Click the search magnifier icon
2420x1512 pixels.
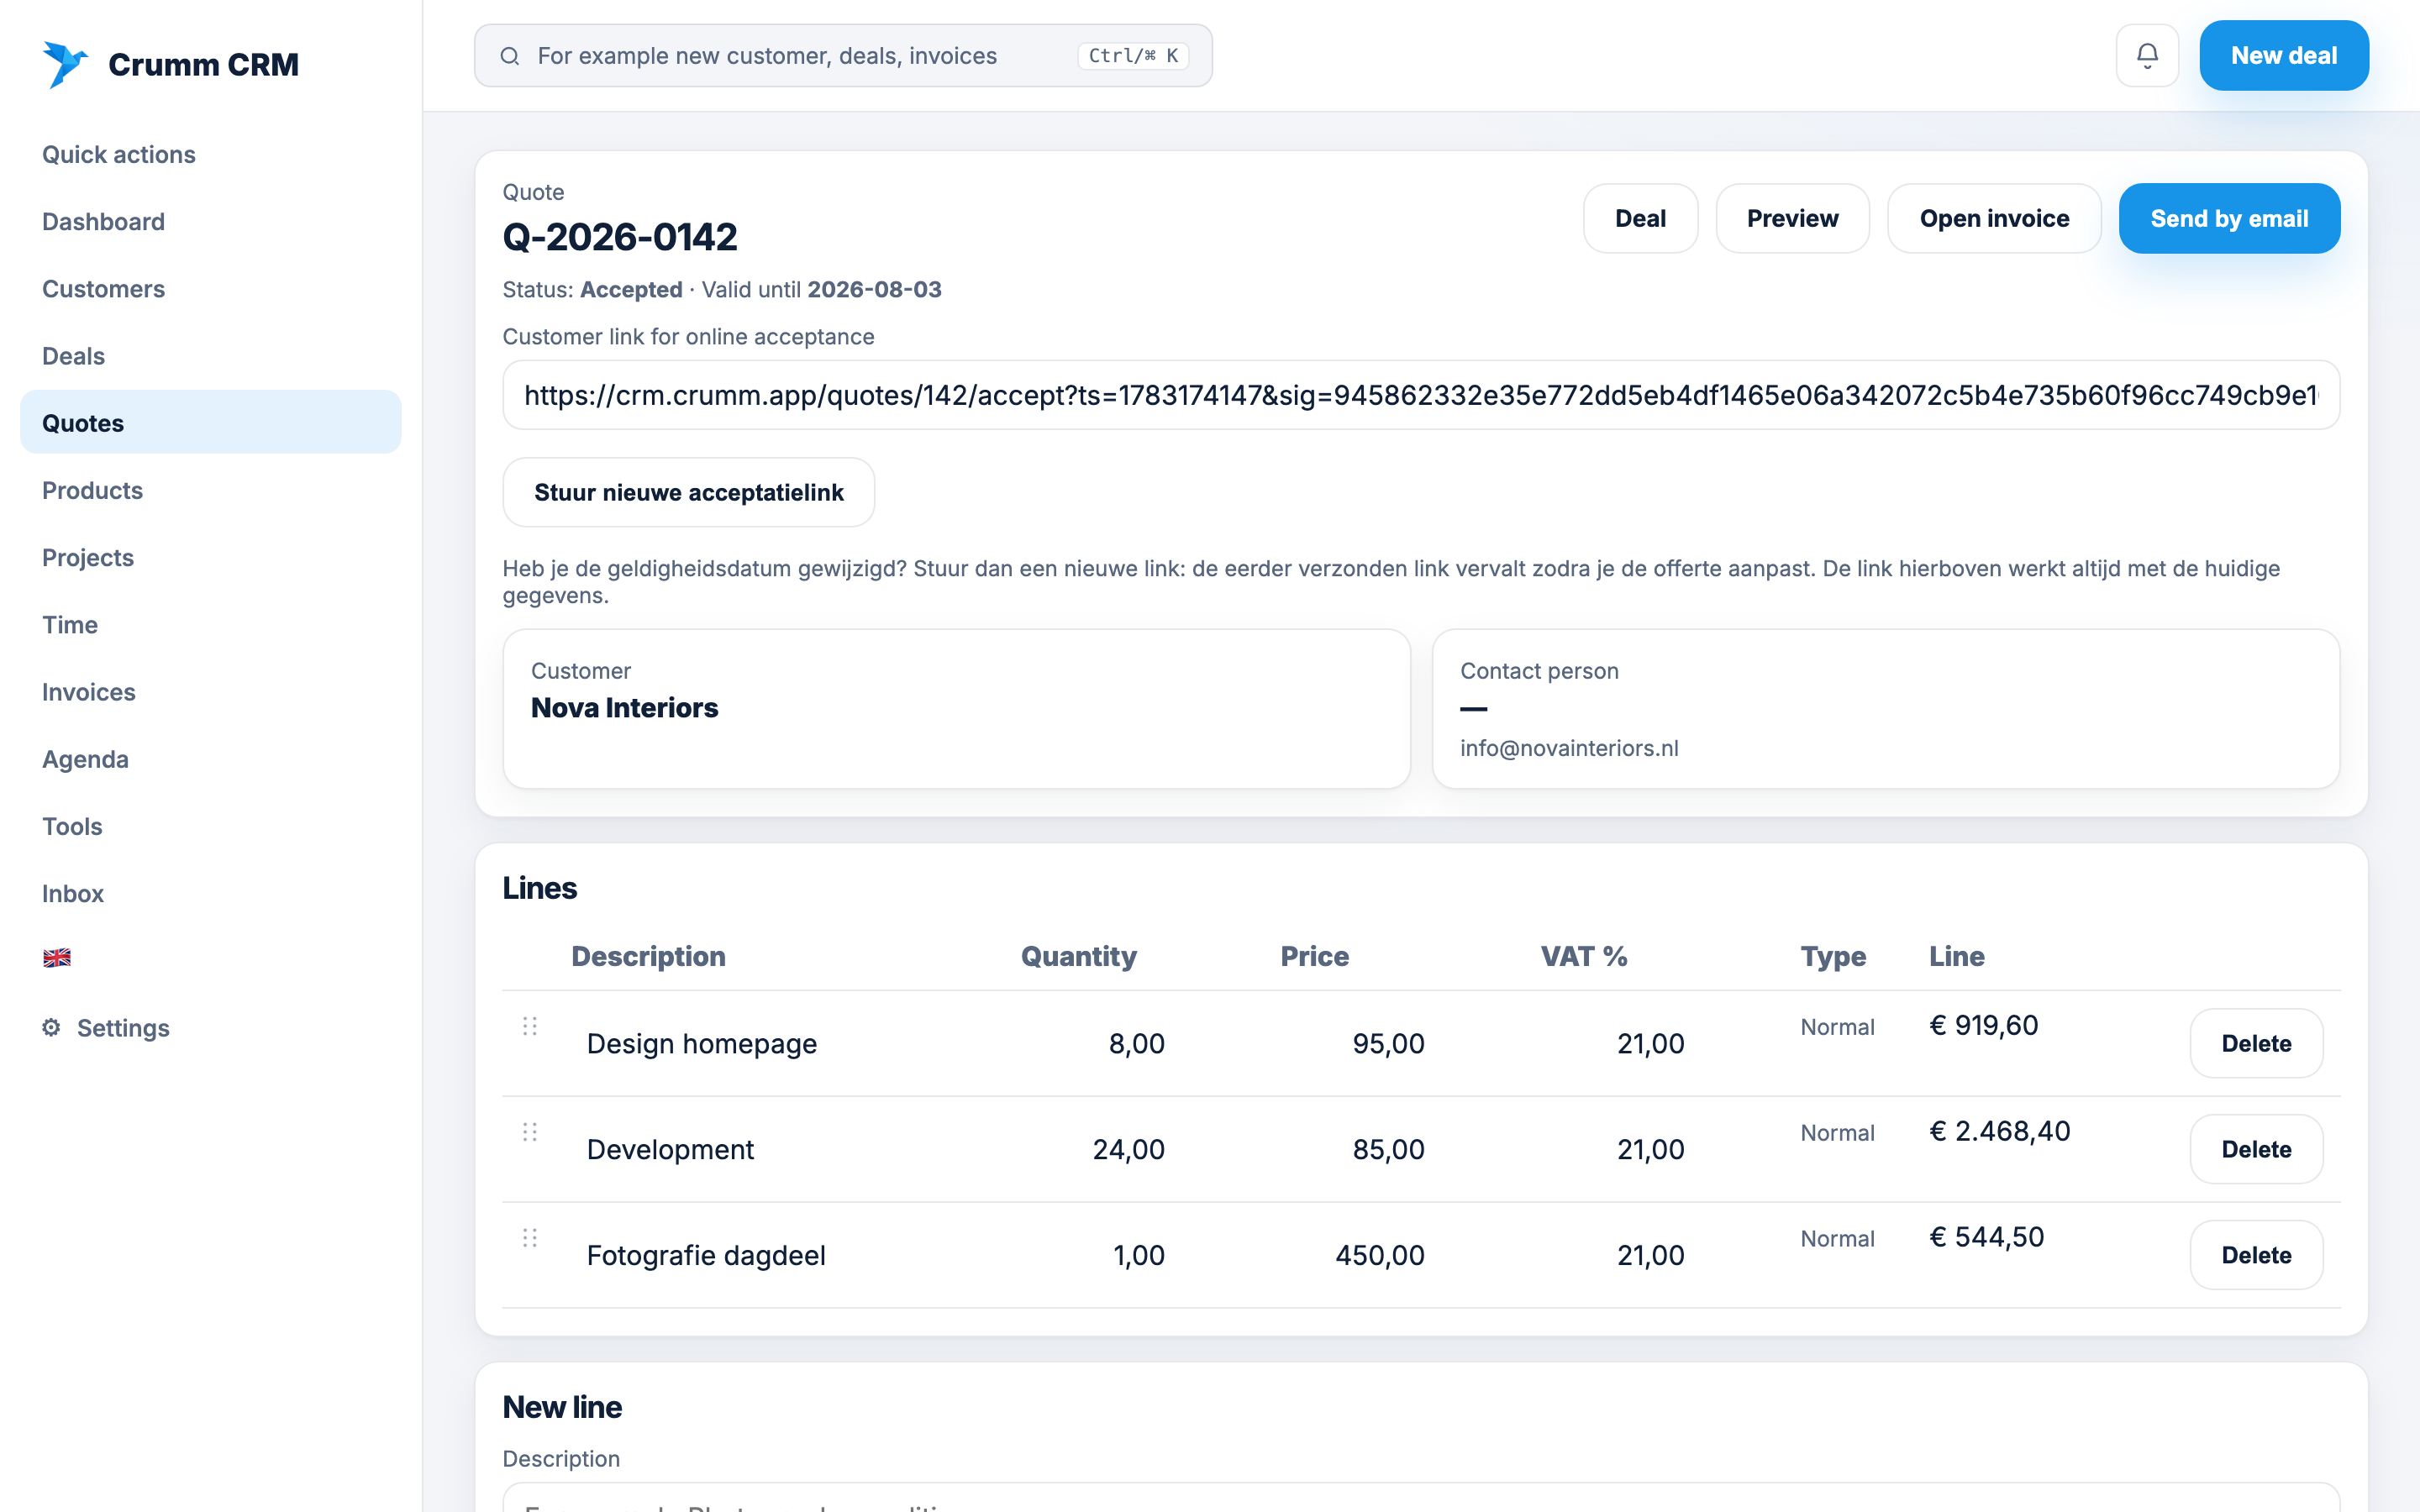click(x=510, y=56)
